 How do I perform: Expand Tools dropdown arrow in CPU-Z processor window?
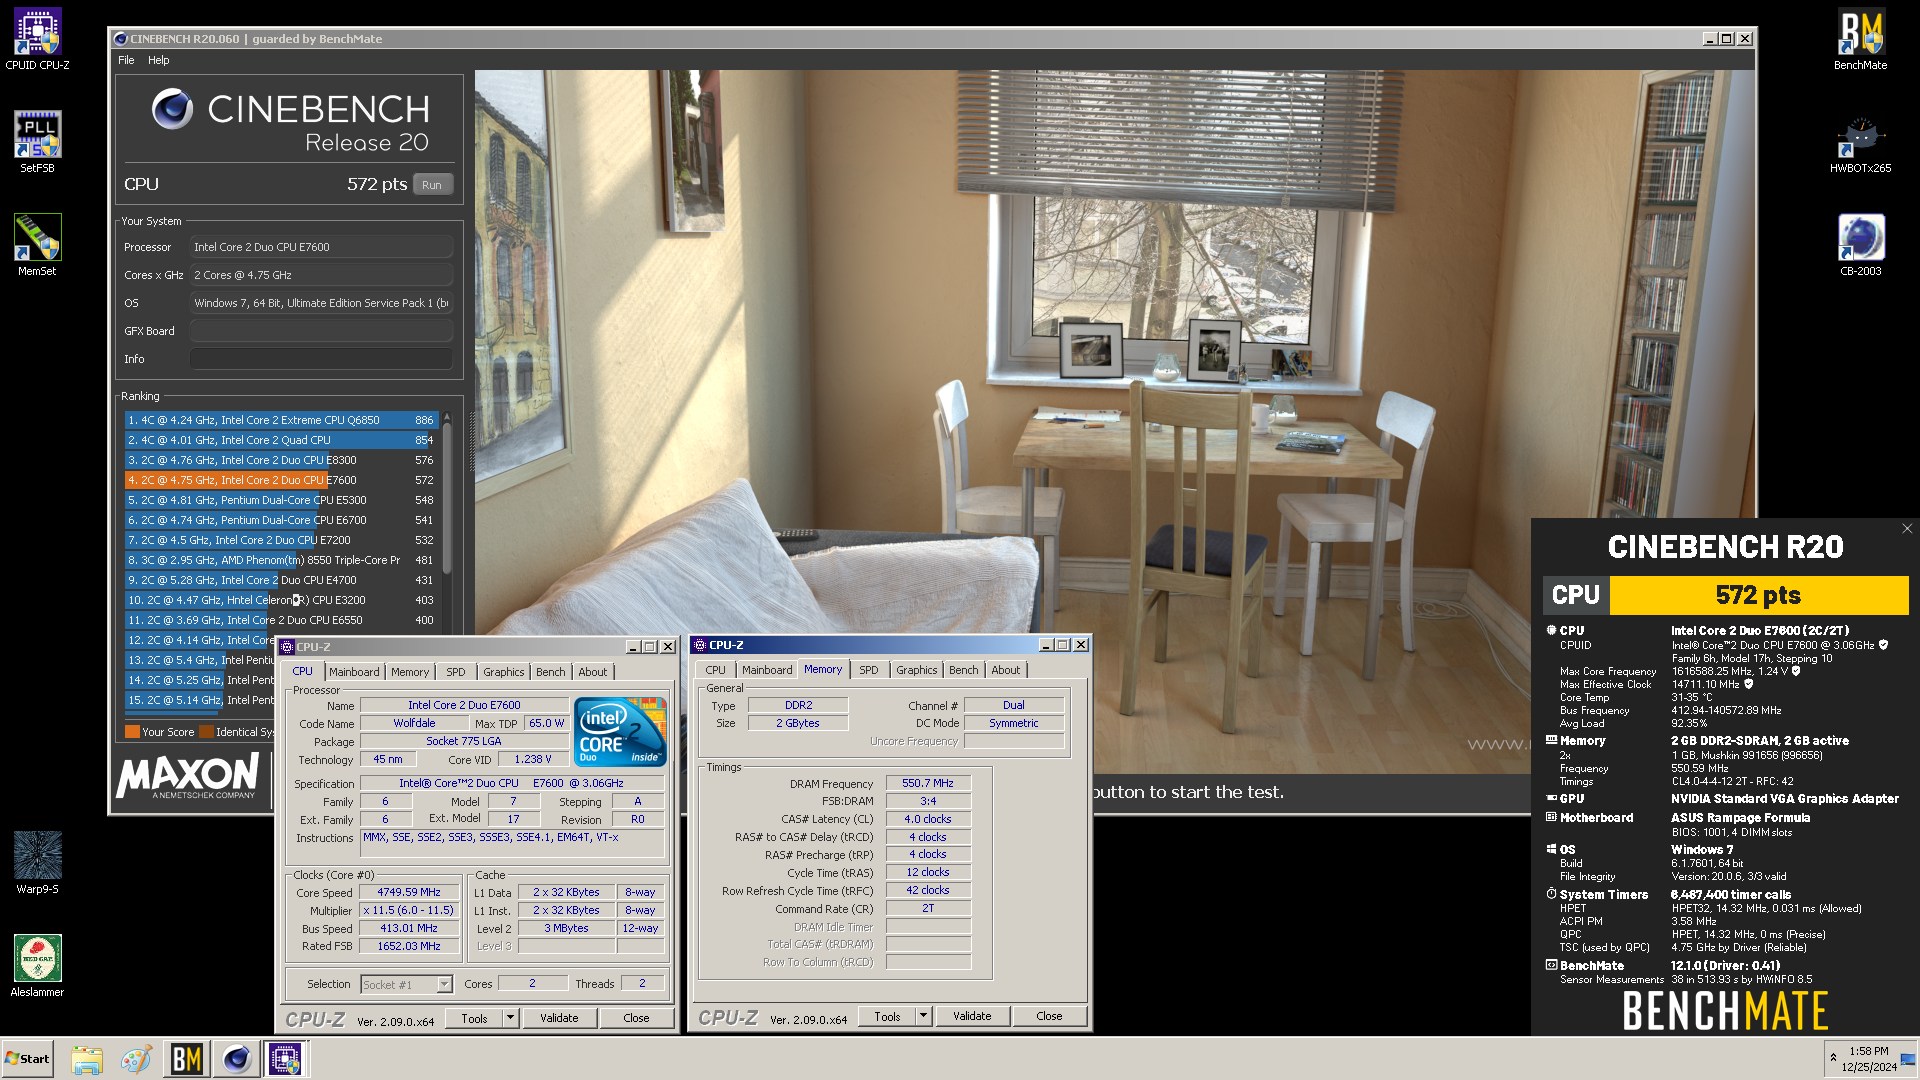(x=510, y=1018)
